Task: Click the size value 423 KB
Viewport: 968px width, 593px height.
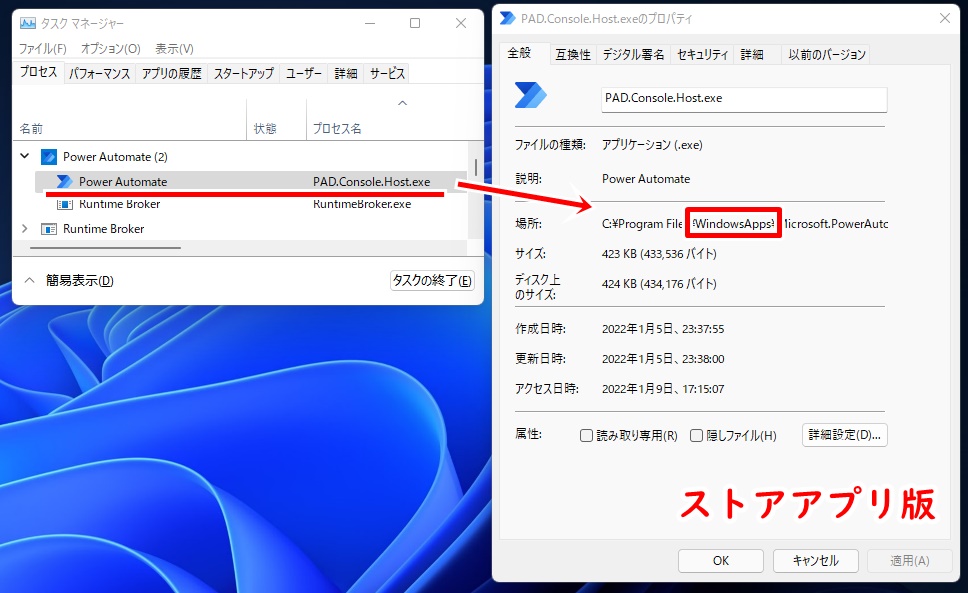Action: pyautogui.click(x=659, y=254)
